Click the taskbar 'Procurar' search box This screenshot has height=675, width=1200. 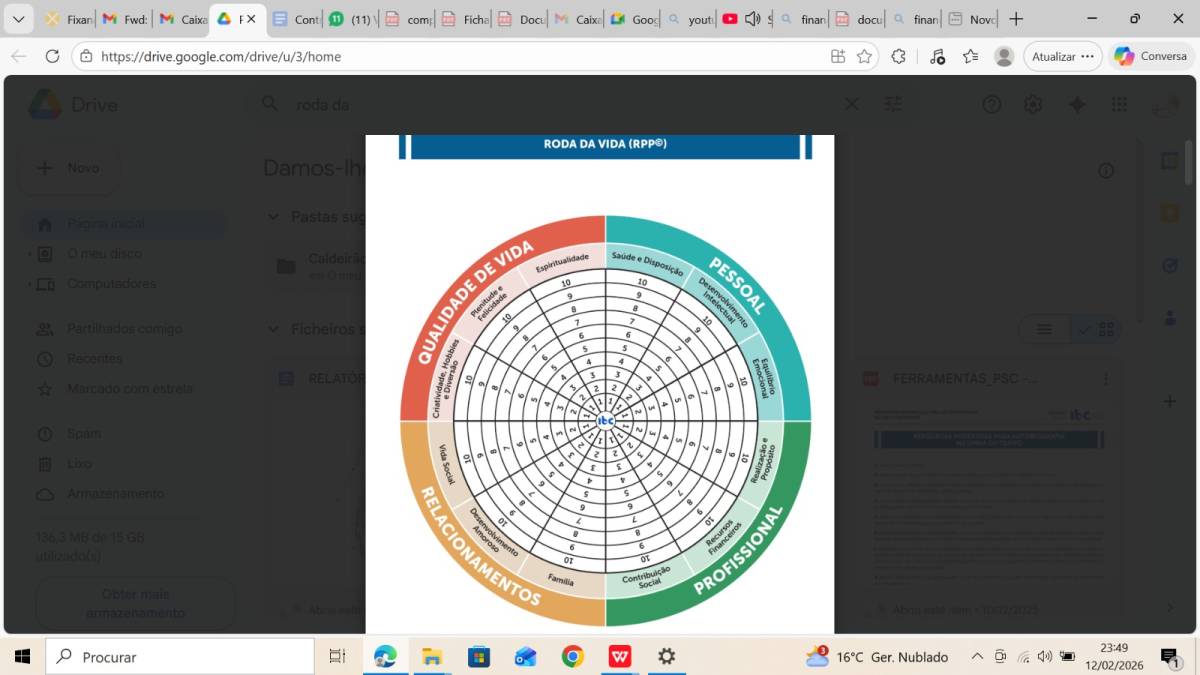pos(180,657)
